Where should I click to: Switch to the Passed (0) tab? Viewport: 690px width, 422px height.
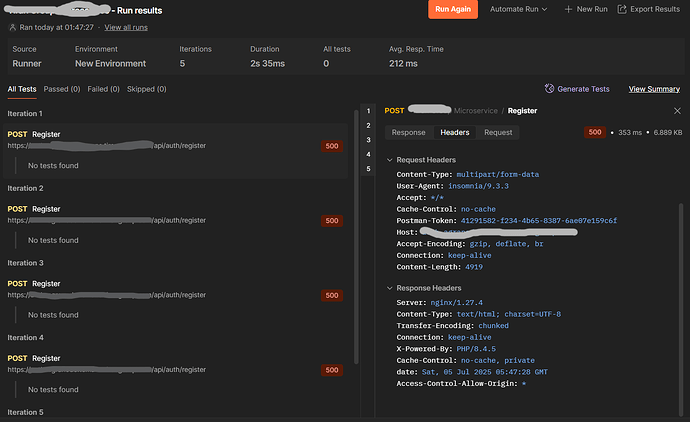[62, 89]
